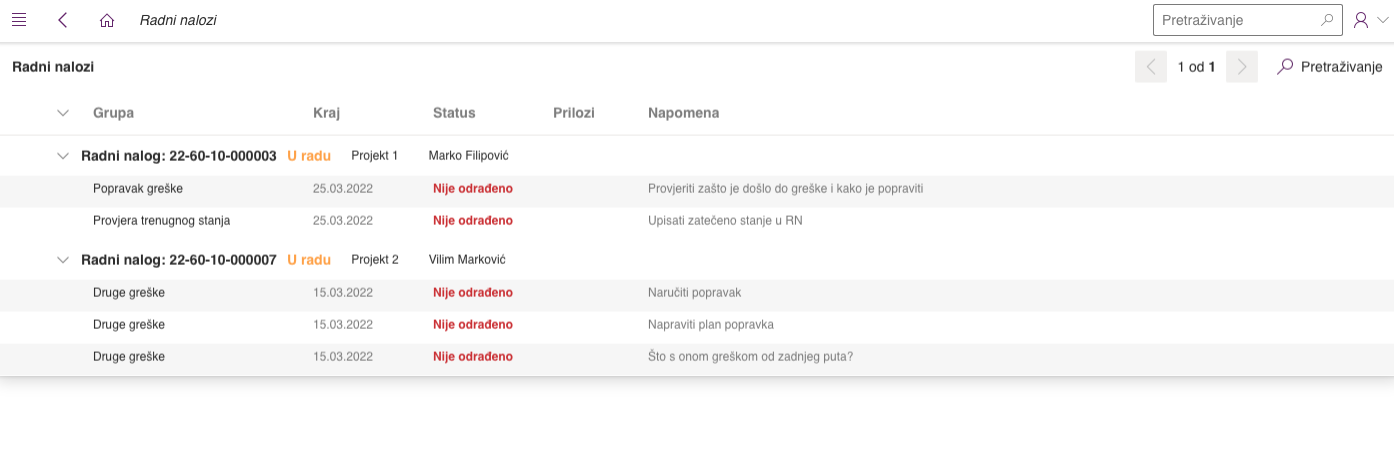Collapse all groups with header chevron
The image size is (1394, 456).
coord(63,113)
